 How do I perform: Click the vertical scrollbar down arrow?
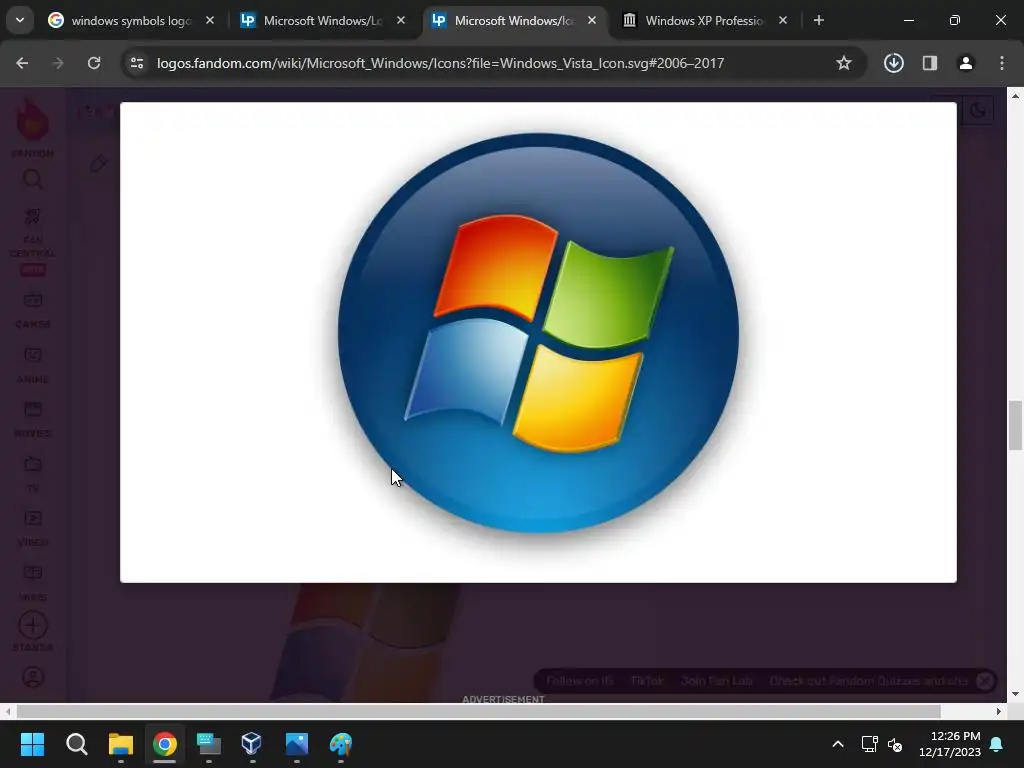pyautogui.click(x=1015, y=694)
